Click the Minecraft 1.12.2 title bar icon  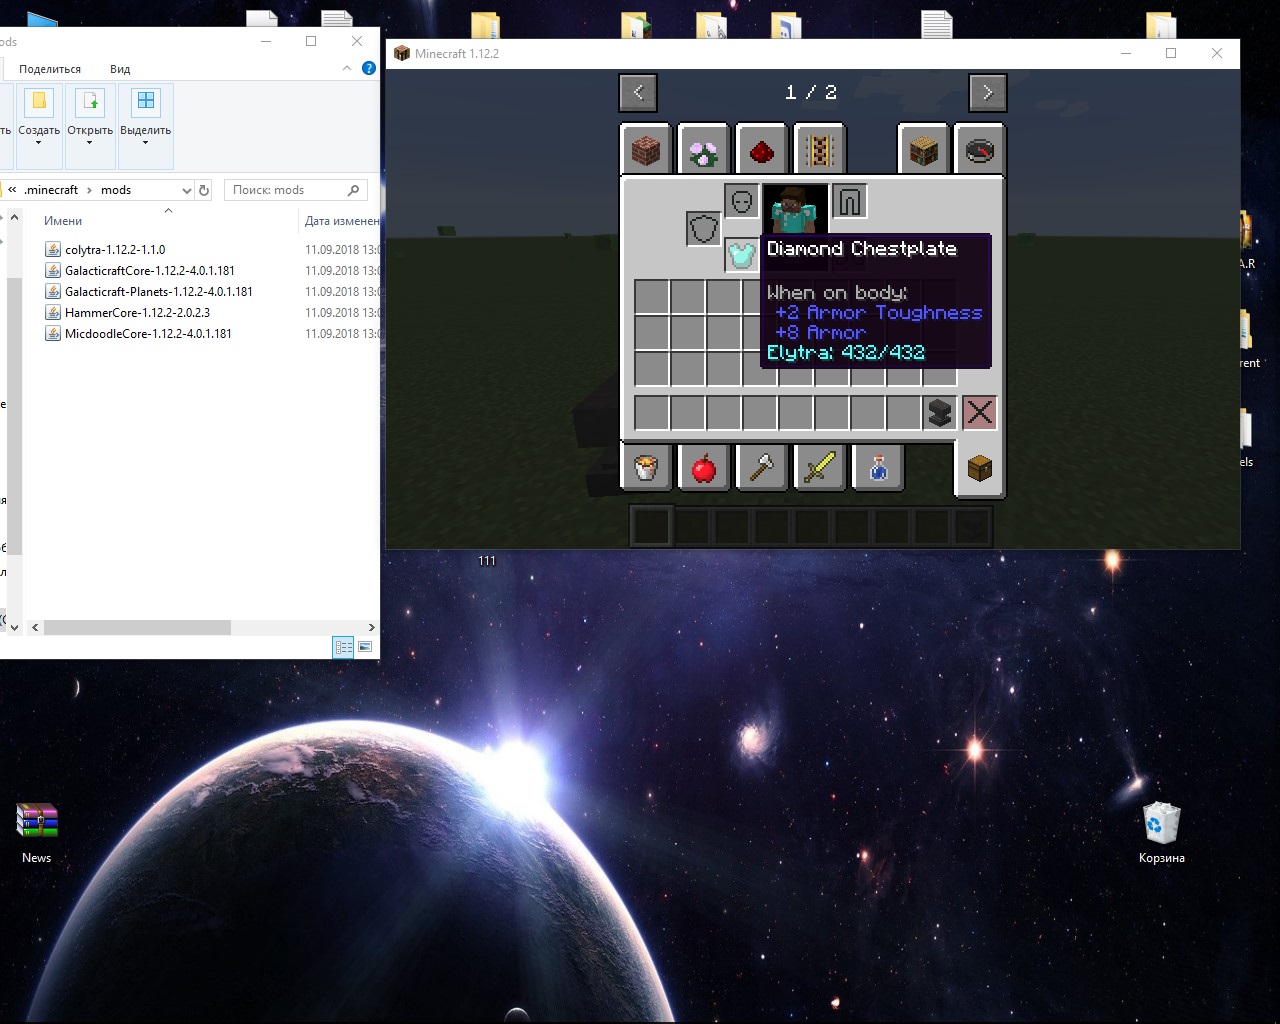[x=401, y=53]
